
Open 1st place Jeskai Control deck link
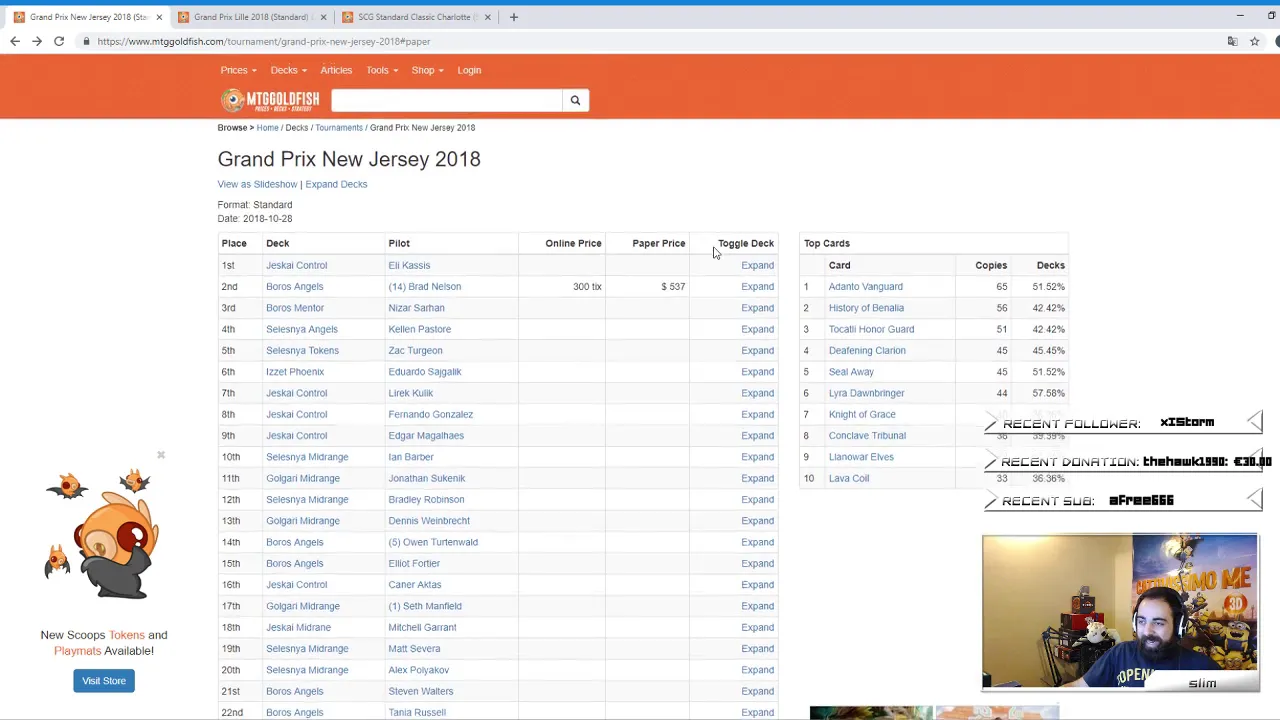click(296, 265)
